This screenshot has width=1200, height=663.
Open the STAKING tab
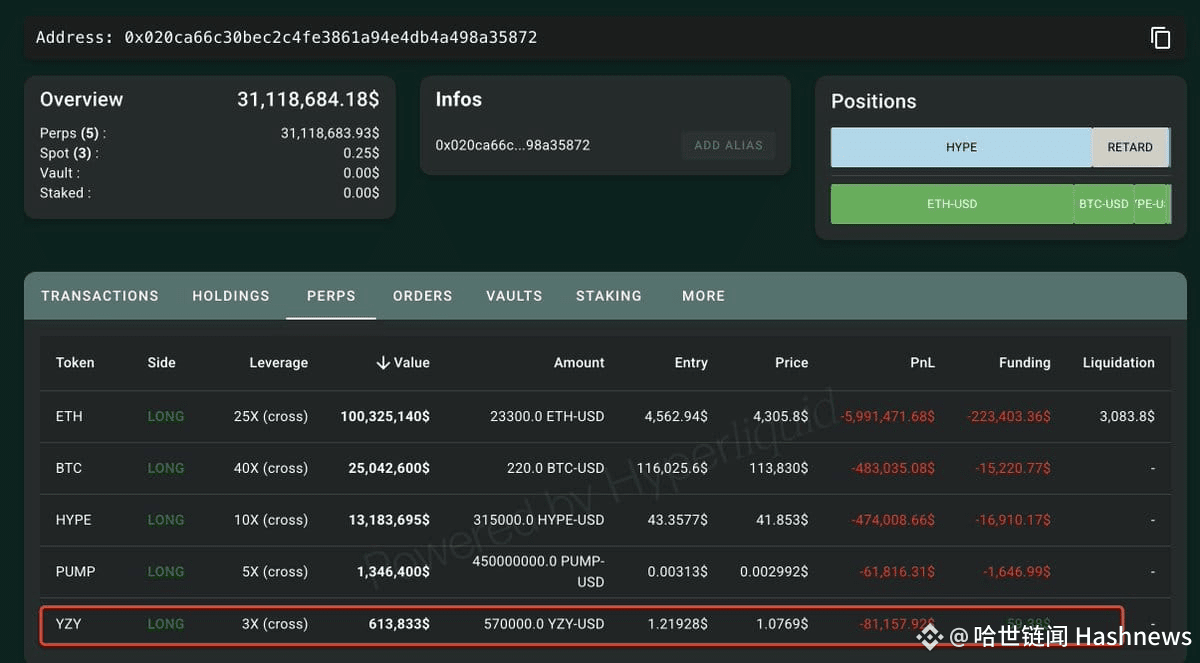click(609, 296)
